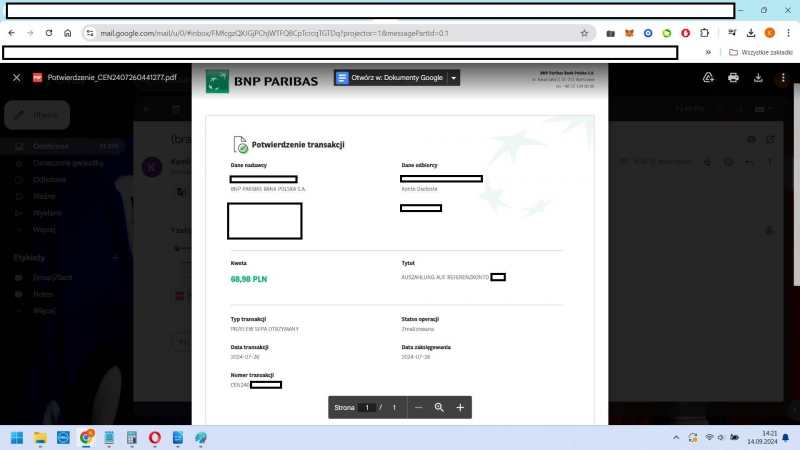This screenshot has height=450, width=800.
Task: Bookmark this page with the star icon
Action: coord(584,33)
